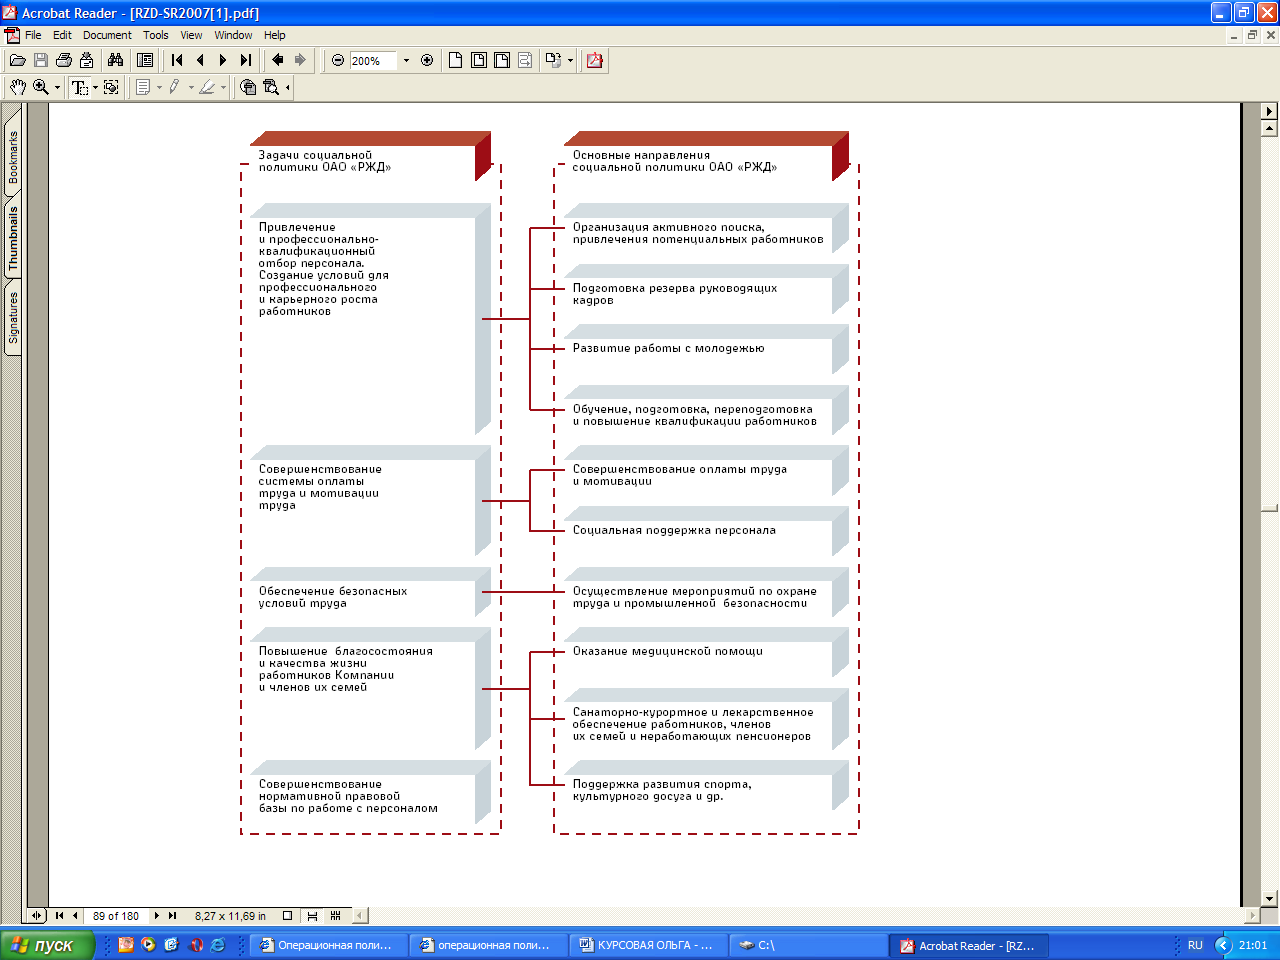Viewport: 1280px width, 960px height.
Task: Open the Signatures side tab
Action: click(x=13, y=318)
